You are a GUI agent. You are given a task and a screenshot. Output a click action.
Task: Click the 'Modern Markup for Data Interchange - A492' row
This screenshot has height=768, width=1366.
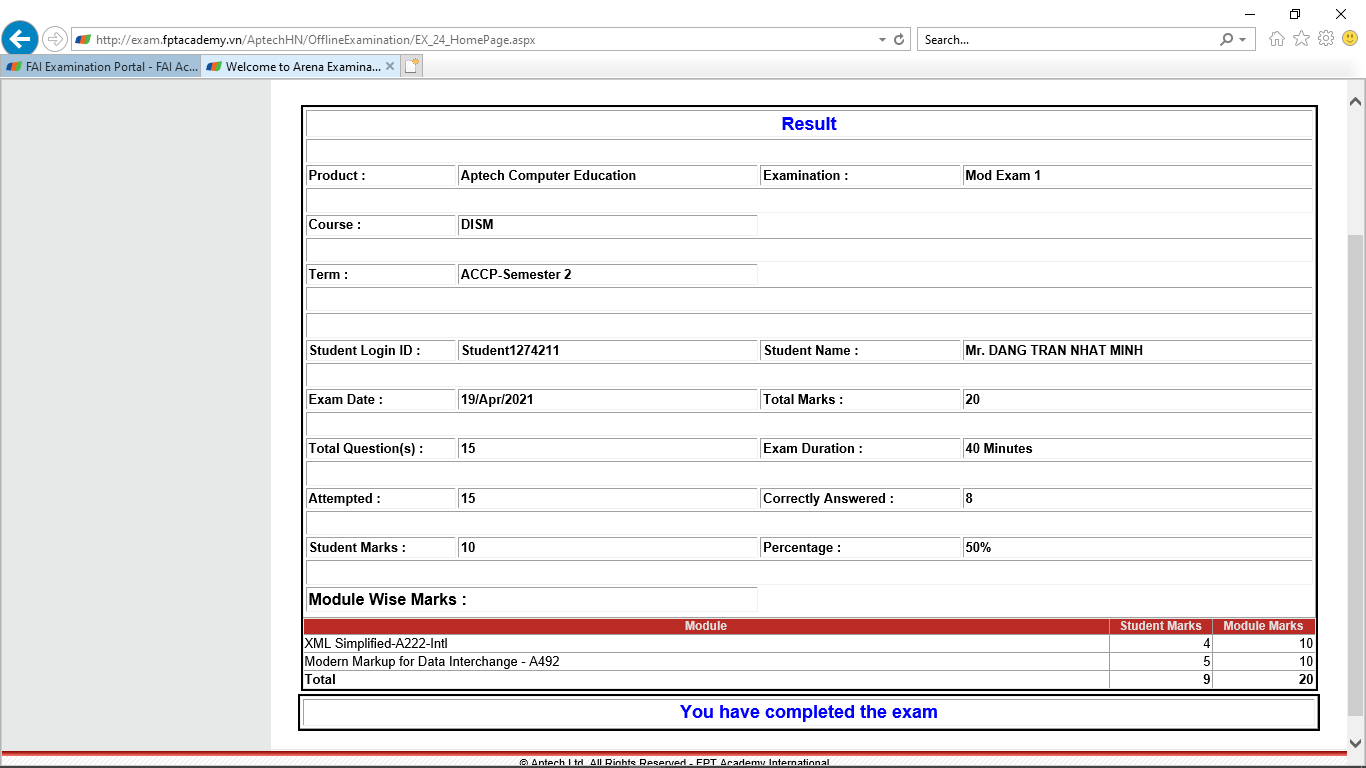pyautogui.click(x=809, y=662)
